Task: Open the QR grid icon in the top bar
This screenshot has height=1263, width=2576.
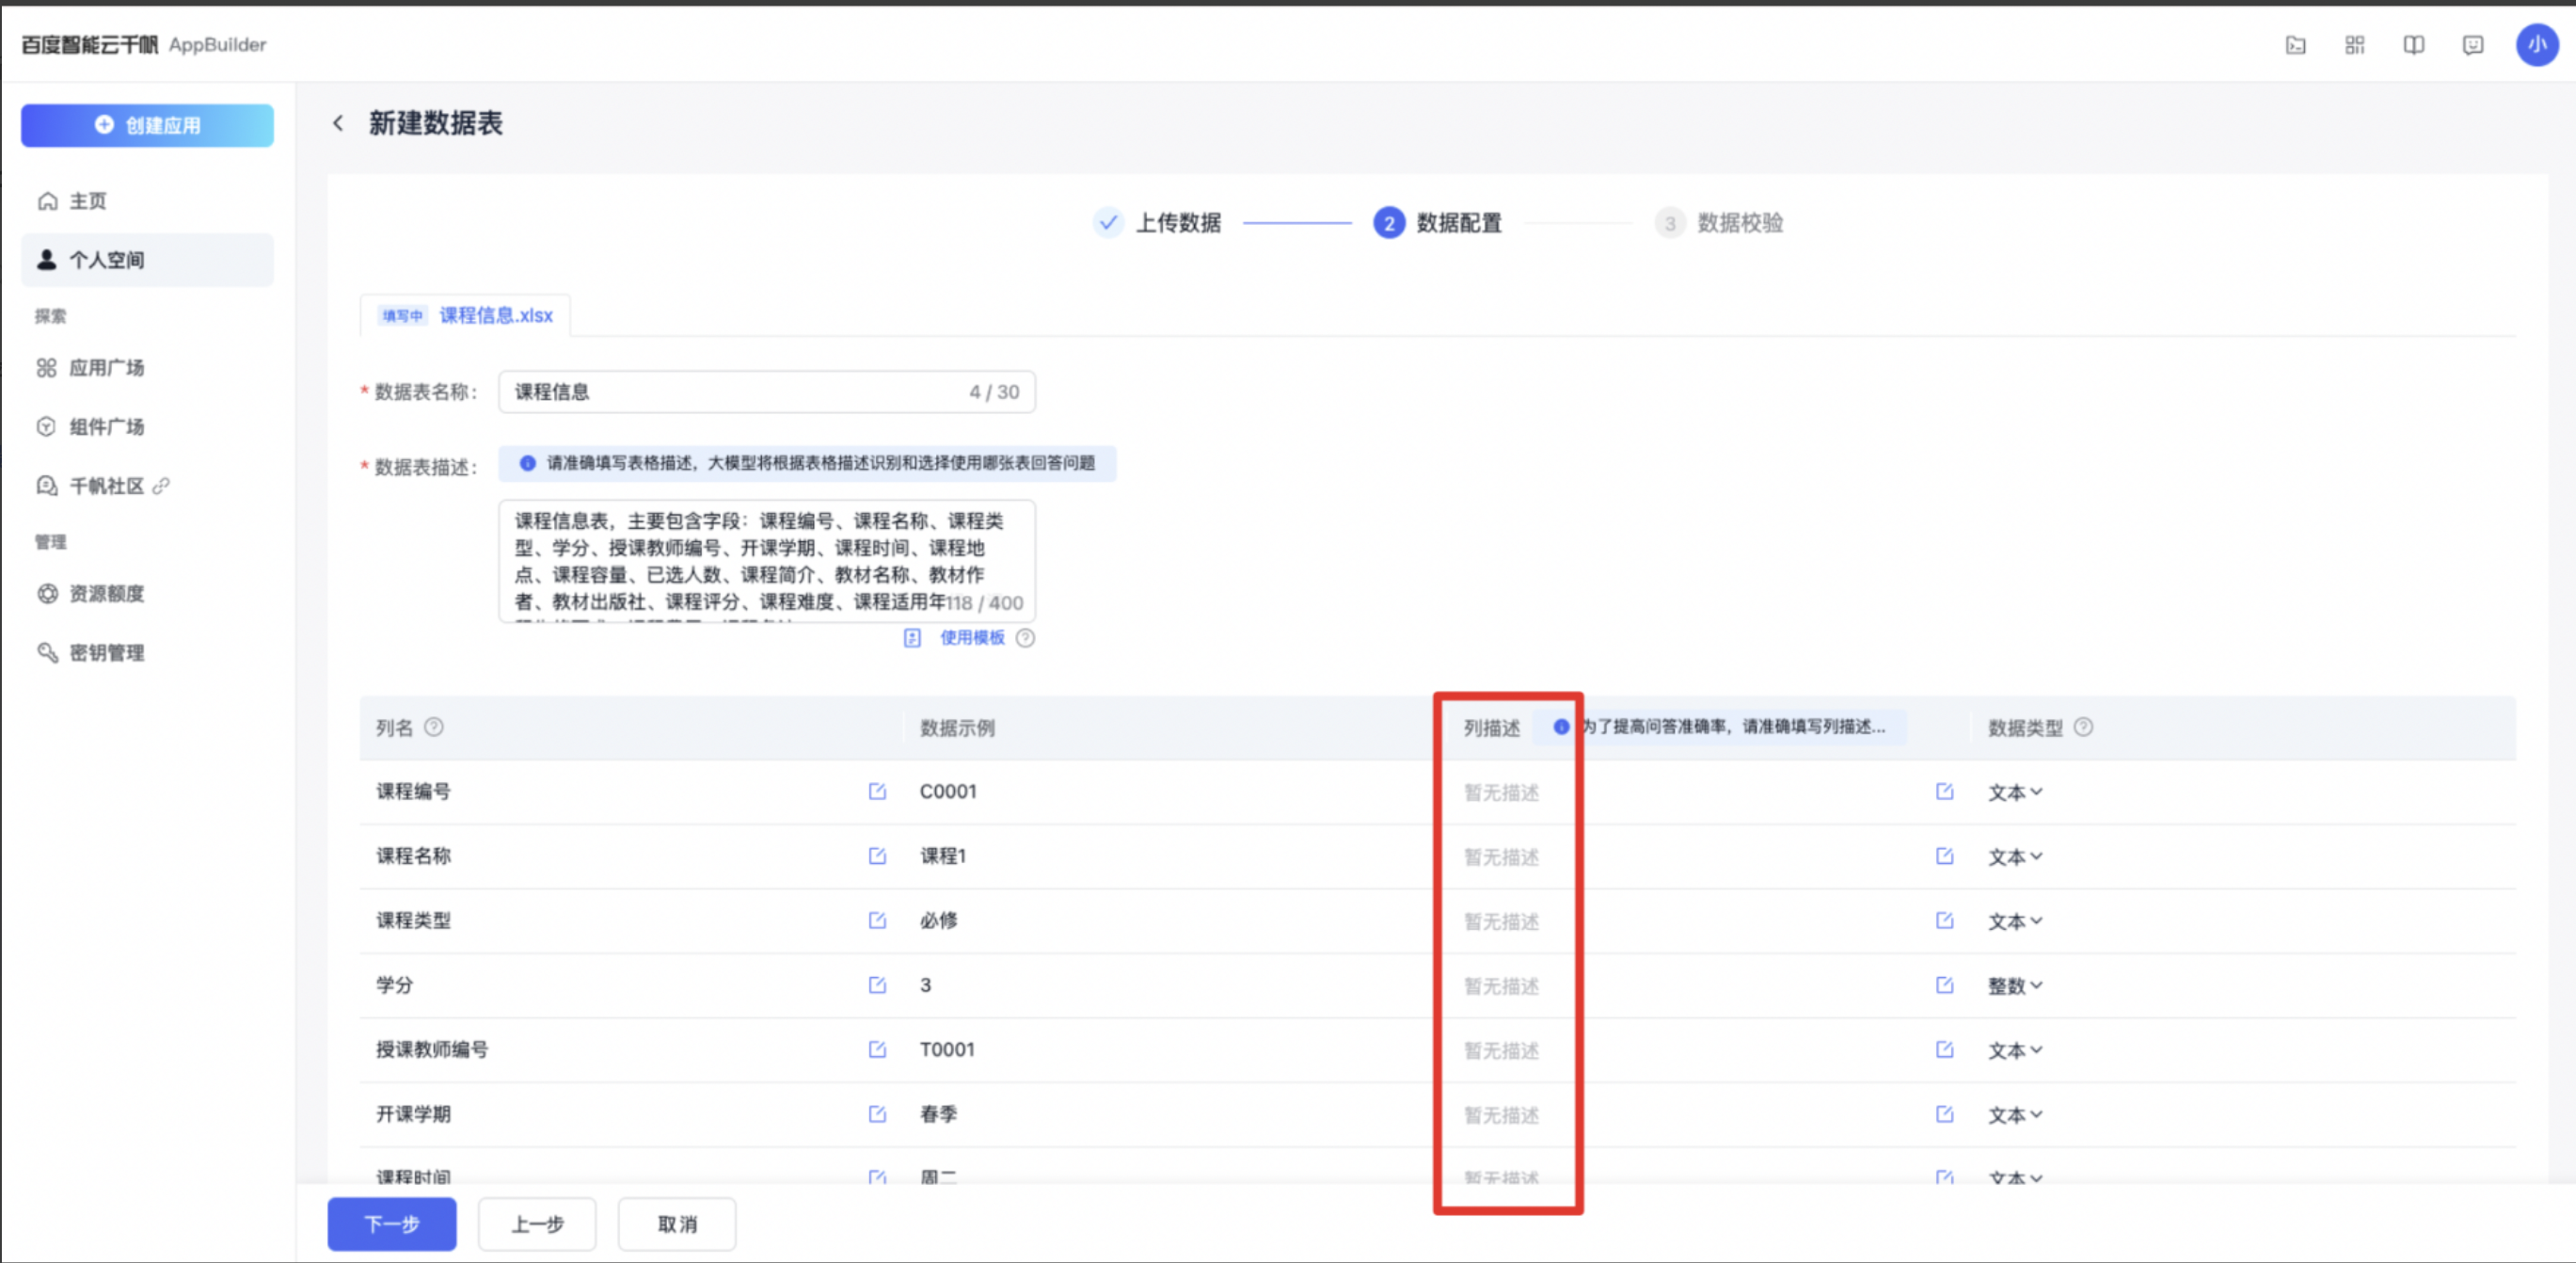Action: click(x=2355, y=45)
